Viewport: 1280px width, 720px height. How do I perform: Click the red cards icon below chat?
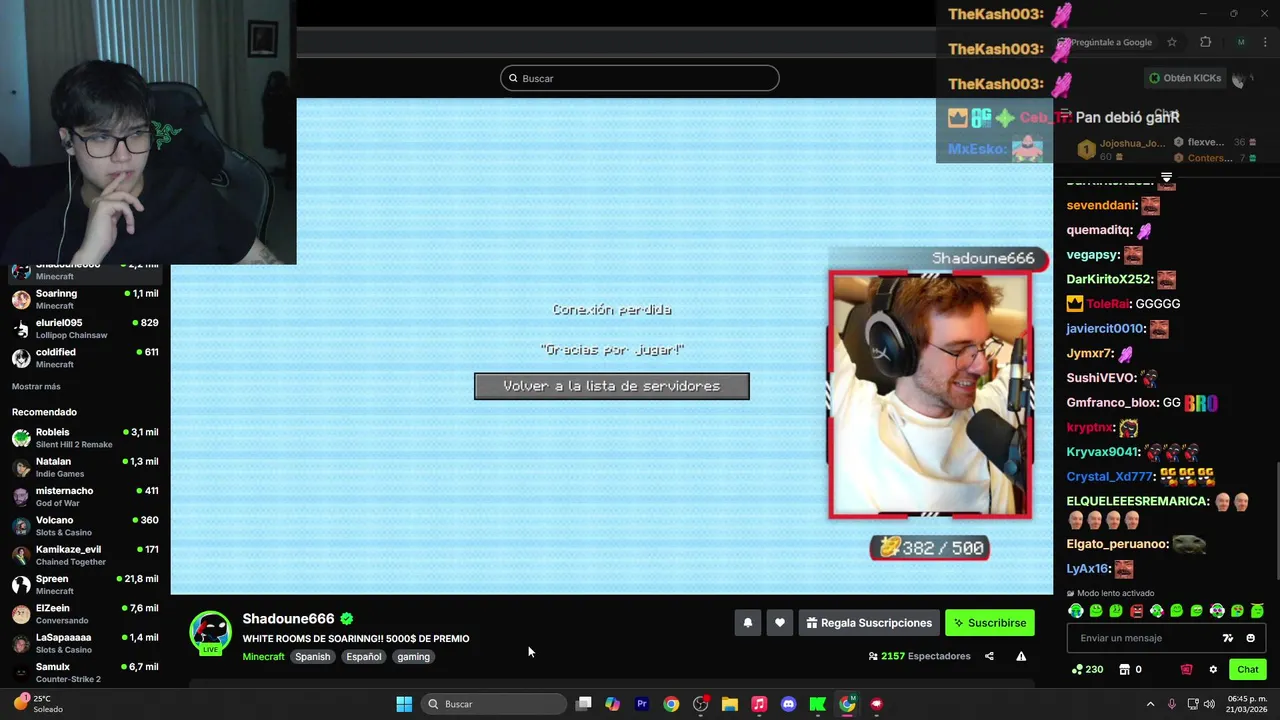[x=1187, y=669]
